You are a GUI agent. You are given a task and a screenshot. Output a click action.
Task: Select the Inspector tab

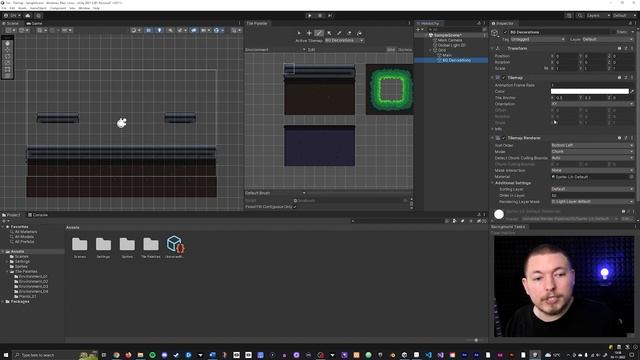click(503, 23)
